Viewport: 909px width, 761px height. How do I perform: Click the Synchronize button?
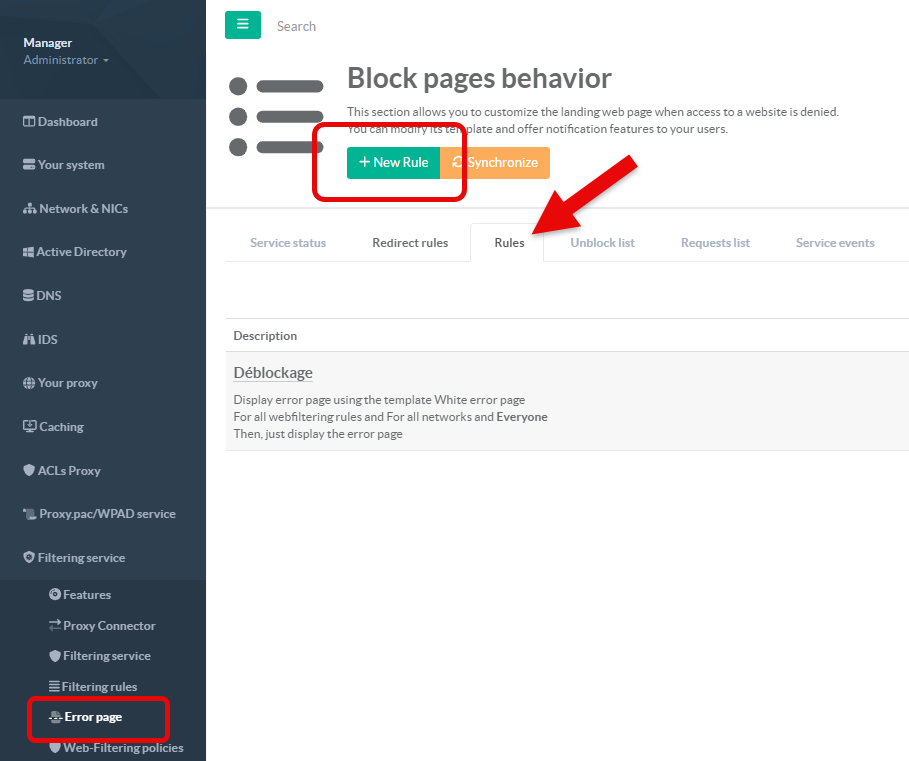[495, 163]
